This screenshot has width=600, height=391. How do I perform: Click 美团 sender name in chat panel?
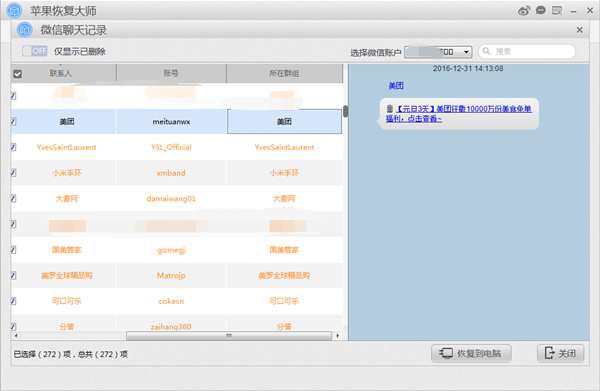(396, 86)
